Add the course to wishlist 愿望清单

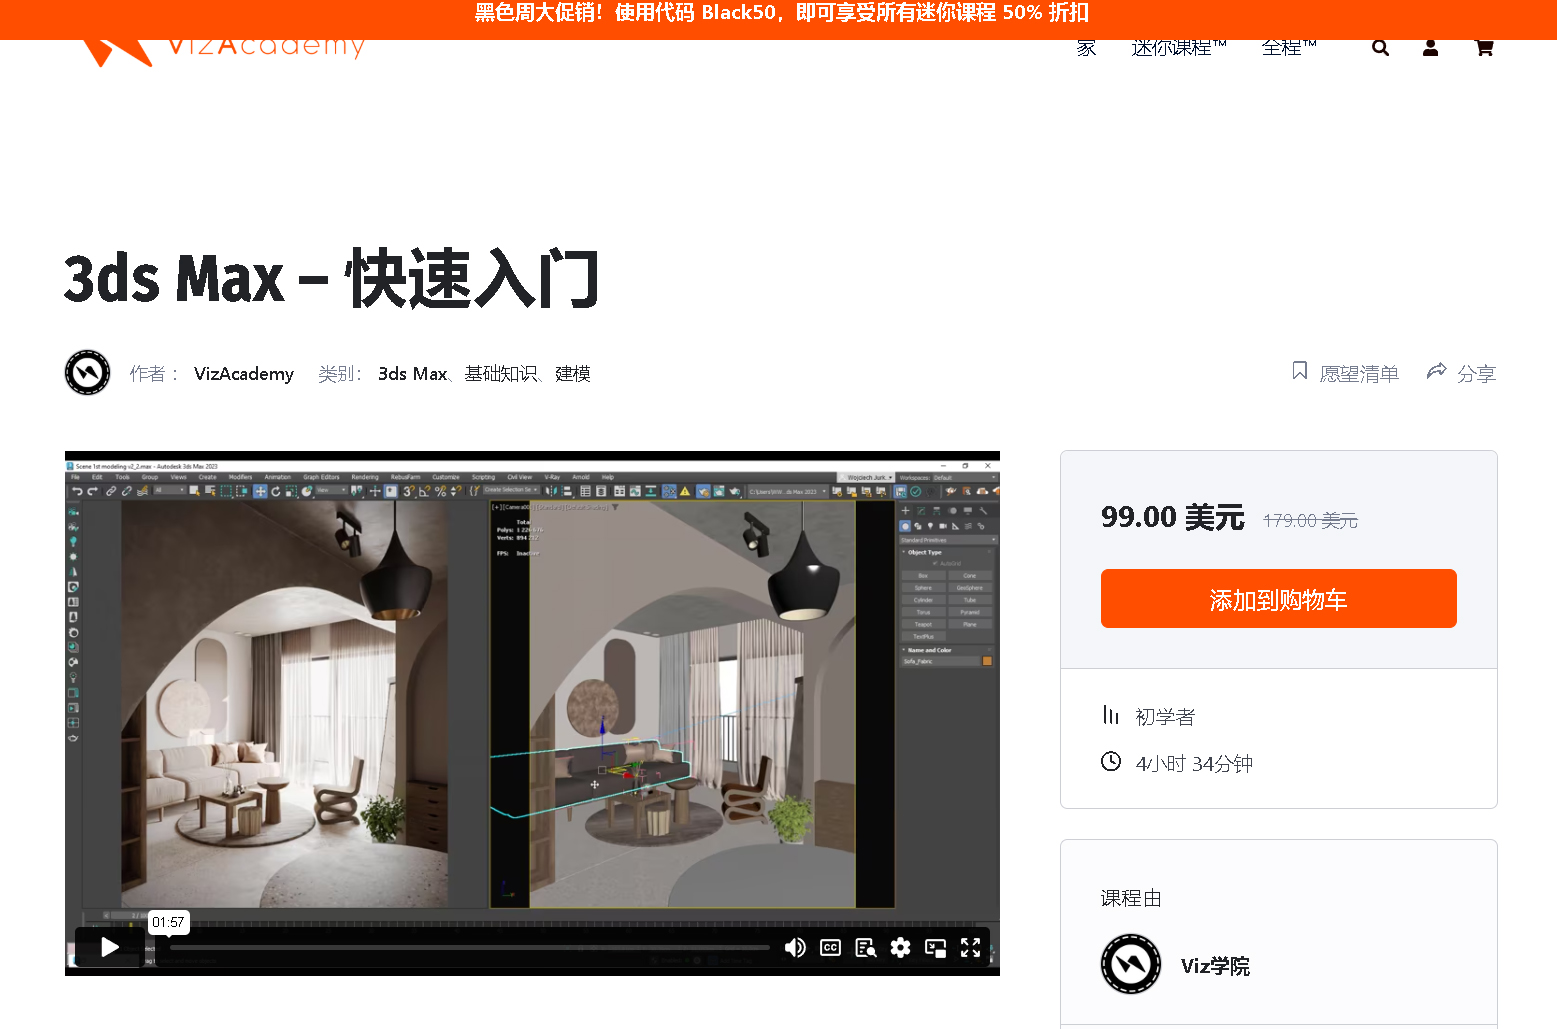click(1345, 373)
